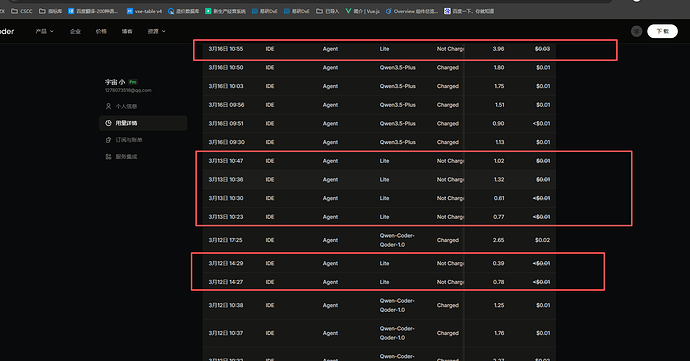Click the 3月16日 09:30 timestamp cell
690x361 pixels.
pyautogui.click(x=227, y=142)
